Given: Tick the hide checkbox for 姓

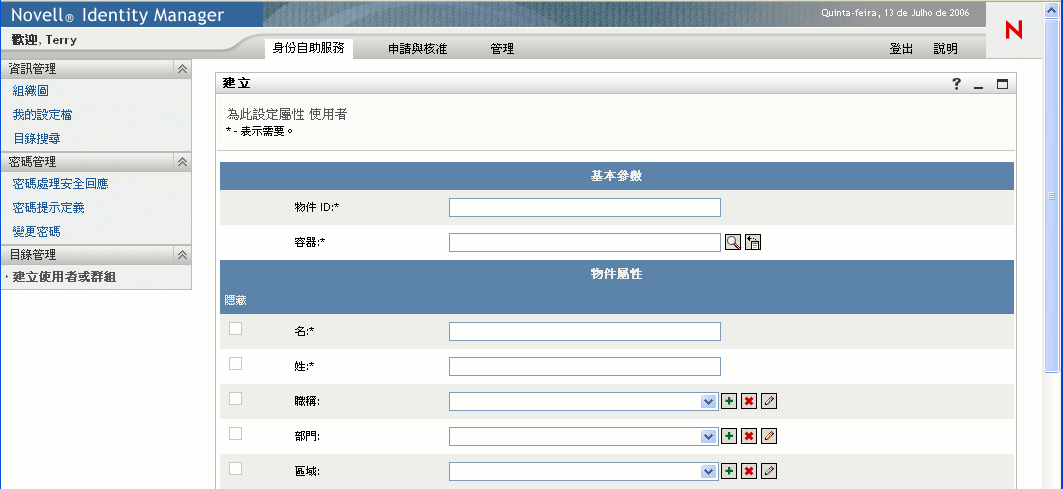Looking at the screenshot, I should click(235, 364).
